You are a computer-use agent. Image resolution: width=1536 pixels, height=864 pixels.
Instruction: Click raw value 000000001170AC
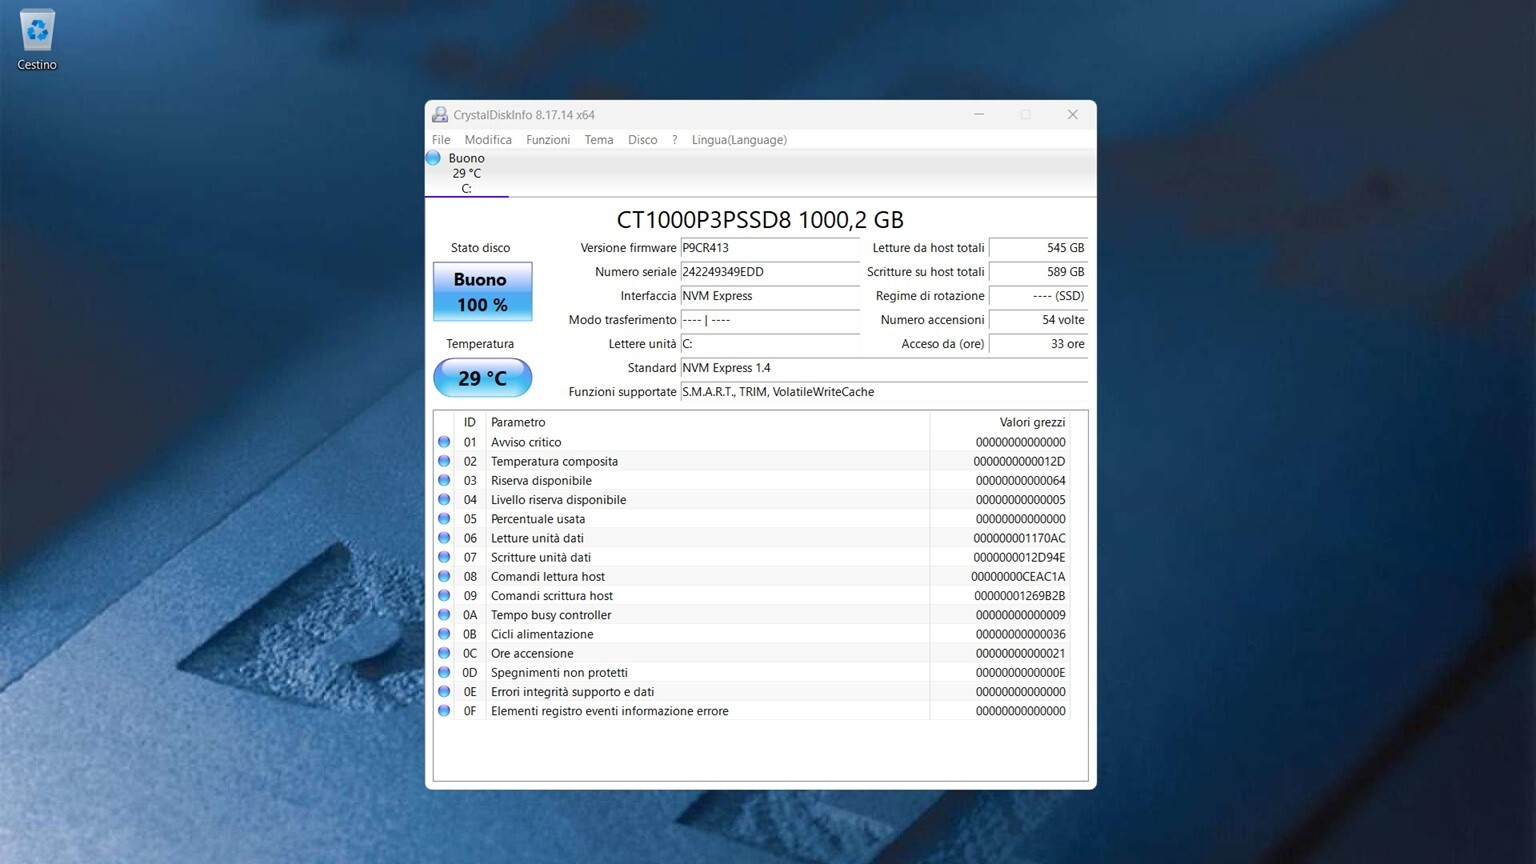[x=1019, y=538]
